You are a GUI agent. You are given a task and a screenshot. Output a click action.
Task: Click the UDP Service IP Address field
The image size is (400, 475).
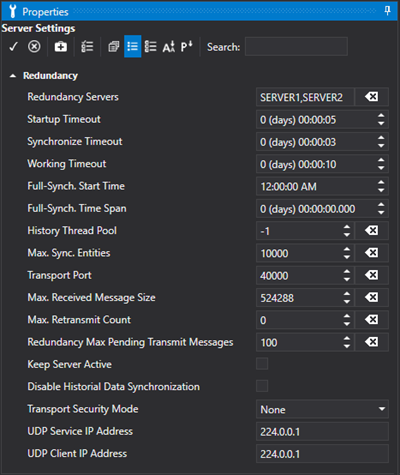click(322, 431)
